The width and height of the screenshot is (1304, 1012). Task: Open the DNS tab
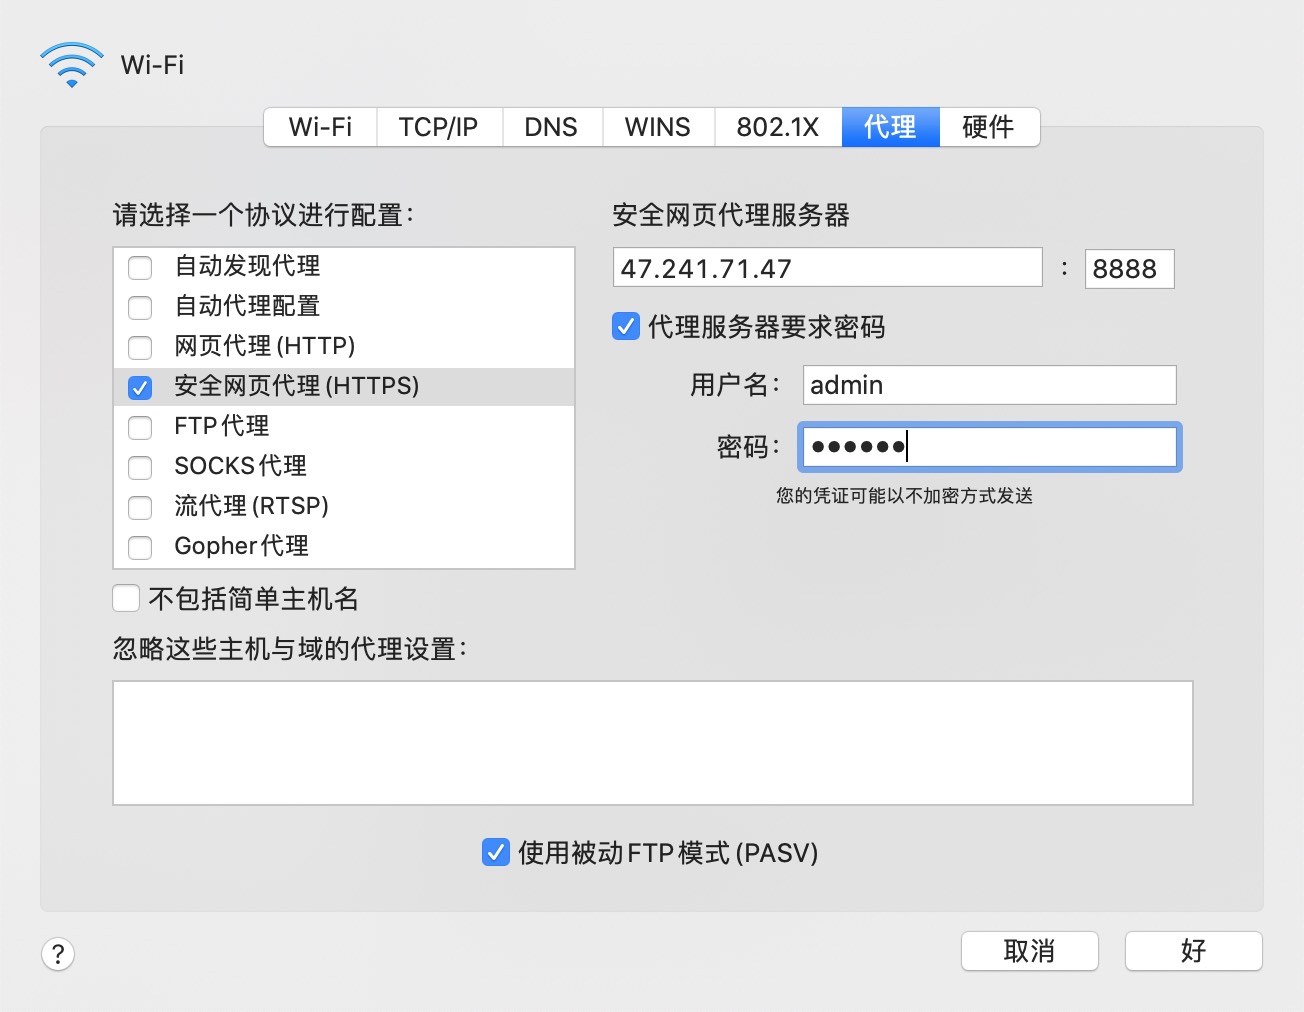click(551, 127)
